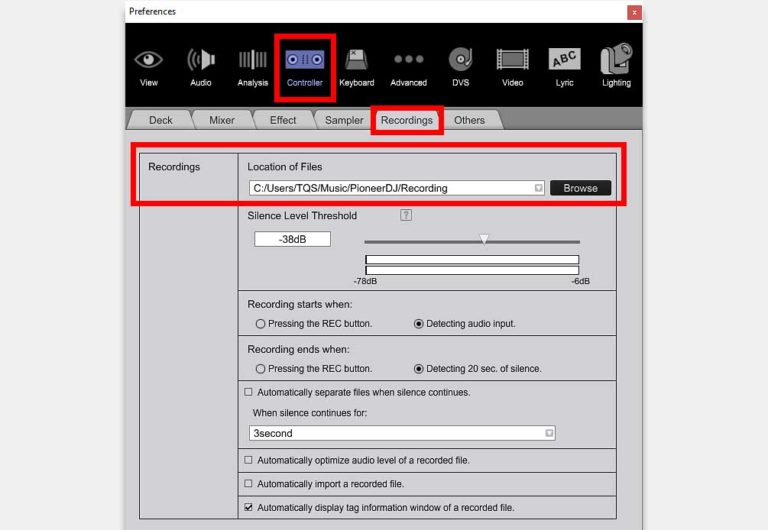Screen dimensions: 768x530
Task: Open the DVS preferences category
Action: (x=460, y=65)
